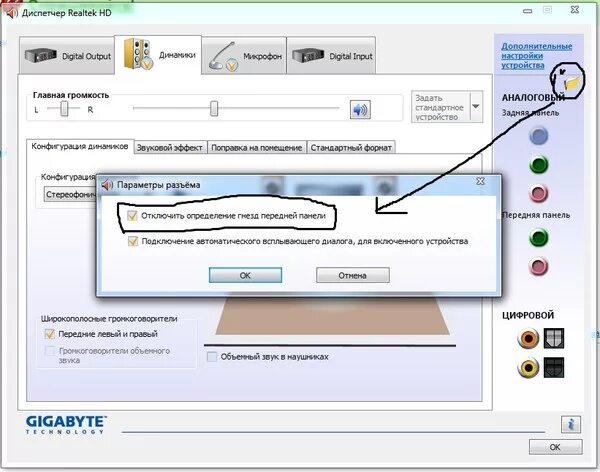The width and height of the screenshot is (600, 472).
Task: Click the pink rear panel jack
Action: pos(538,193)
